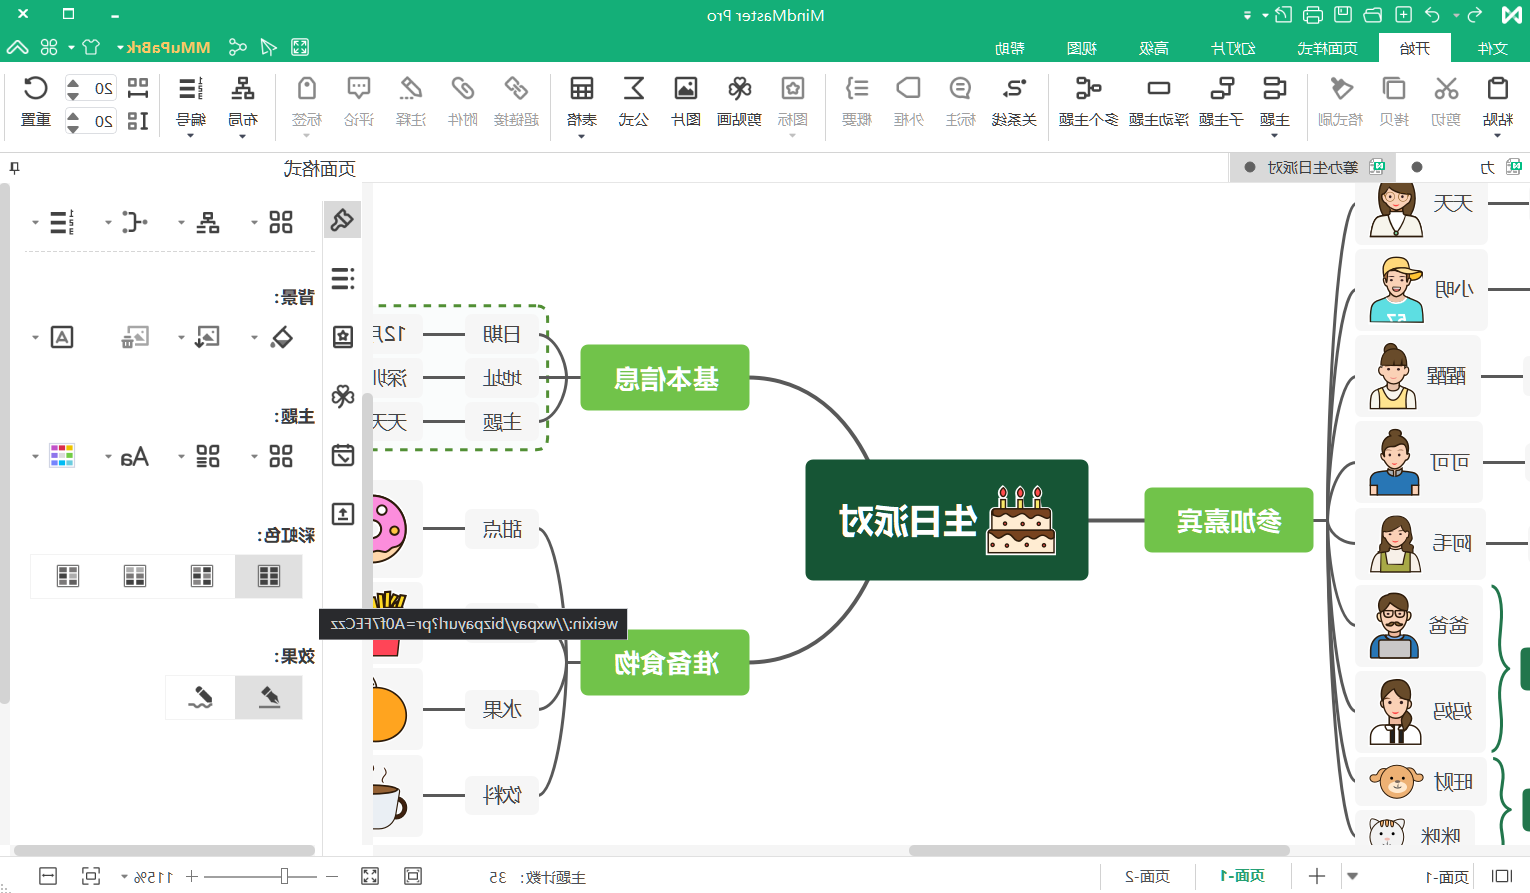This screenshot has height=893, width=1530.
Task: Click the 重置 (Reset) circular arrow icon
Action: tap(36, 88)
